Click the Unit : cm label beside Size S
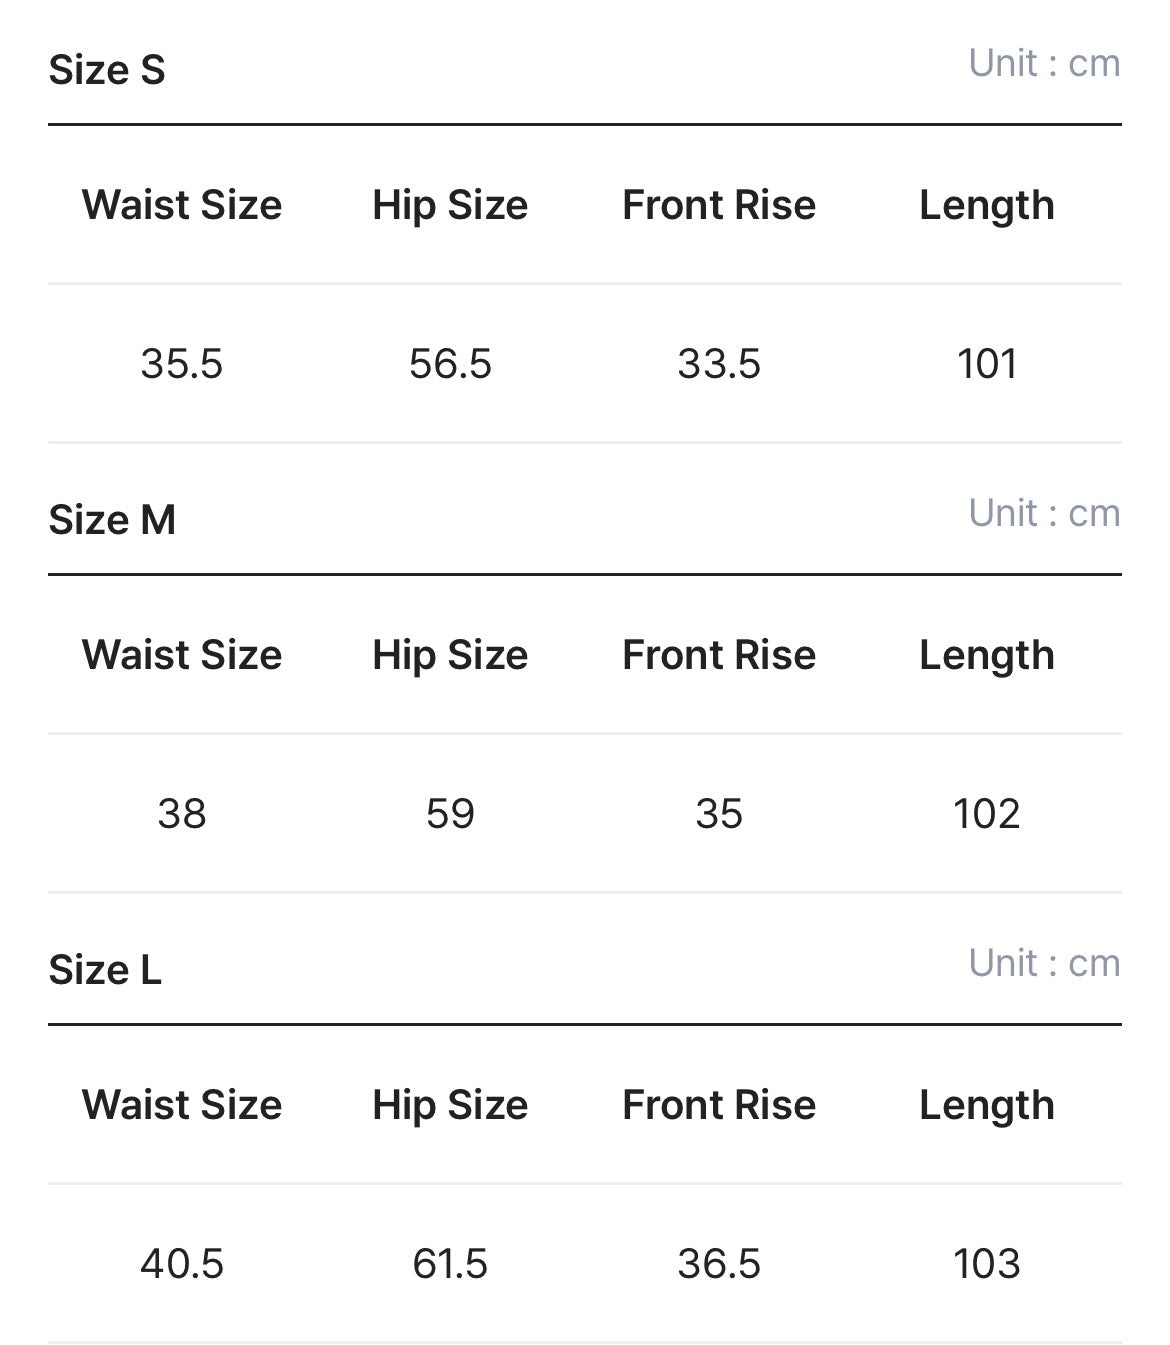 click(x=1044, y=63)
